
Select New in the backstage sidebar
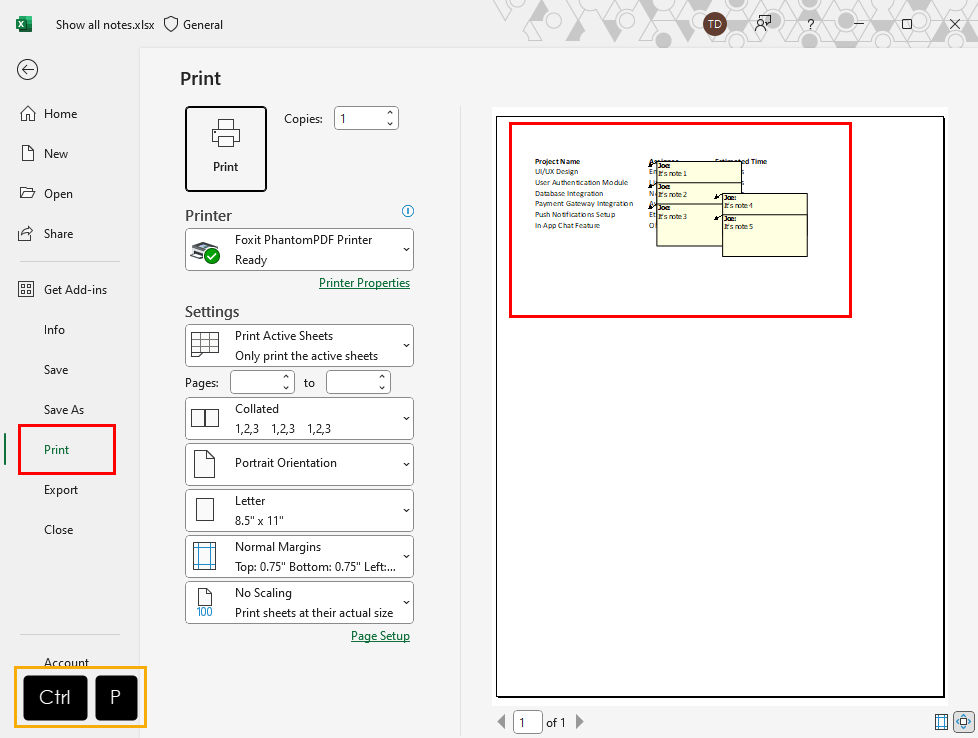coord(56,153)
